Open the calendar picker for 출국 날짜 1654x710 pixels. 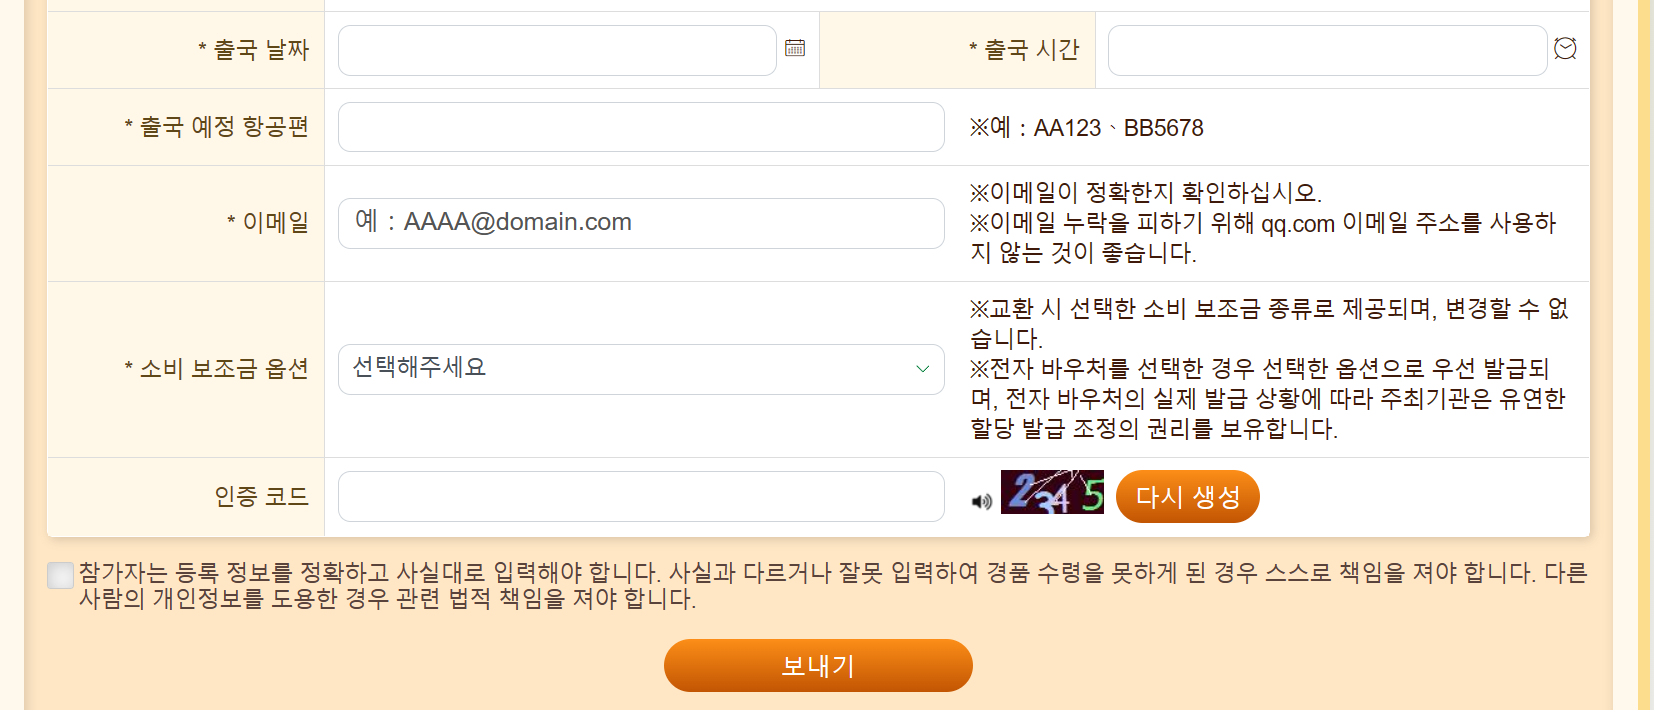point(795,48)
